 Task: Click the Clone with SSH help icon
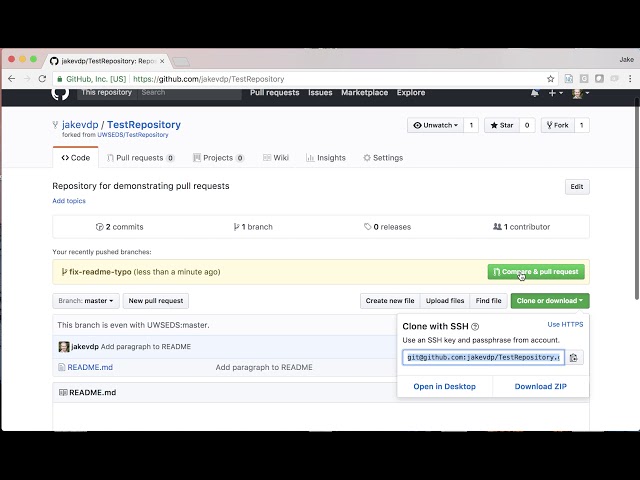coord(475,327)
